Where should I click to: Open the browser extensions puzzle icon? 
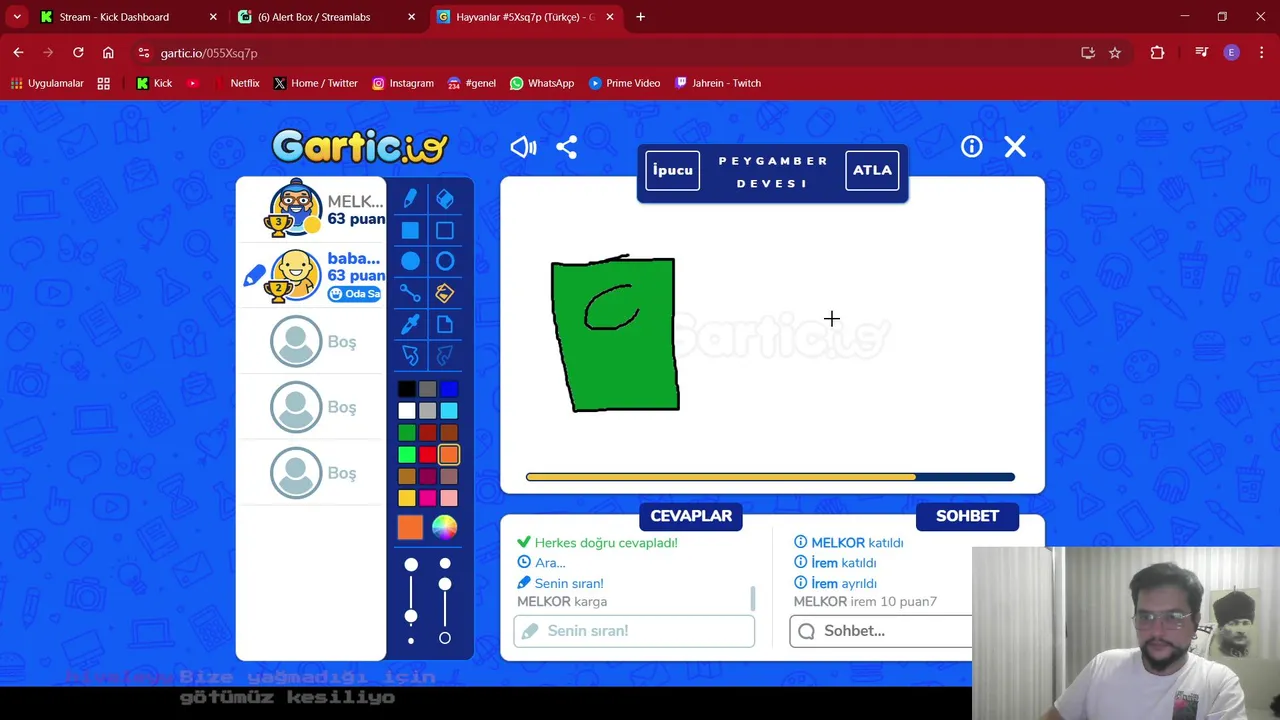(1157, 53)
